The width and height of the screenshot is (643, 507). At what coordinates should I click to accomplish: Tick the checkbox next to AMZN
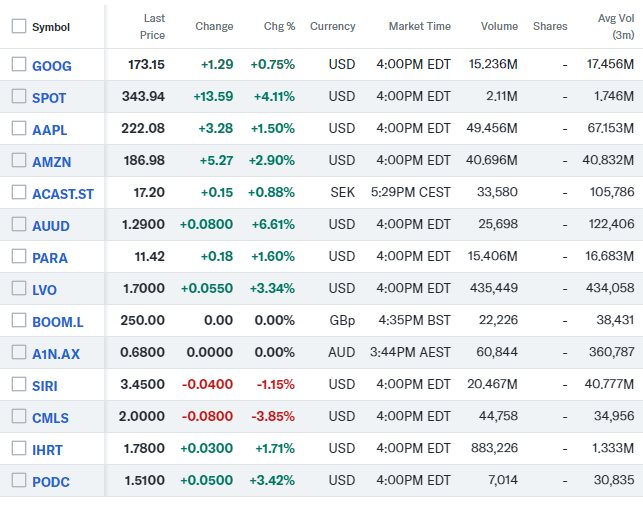[x=19, y=161]
